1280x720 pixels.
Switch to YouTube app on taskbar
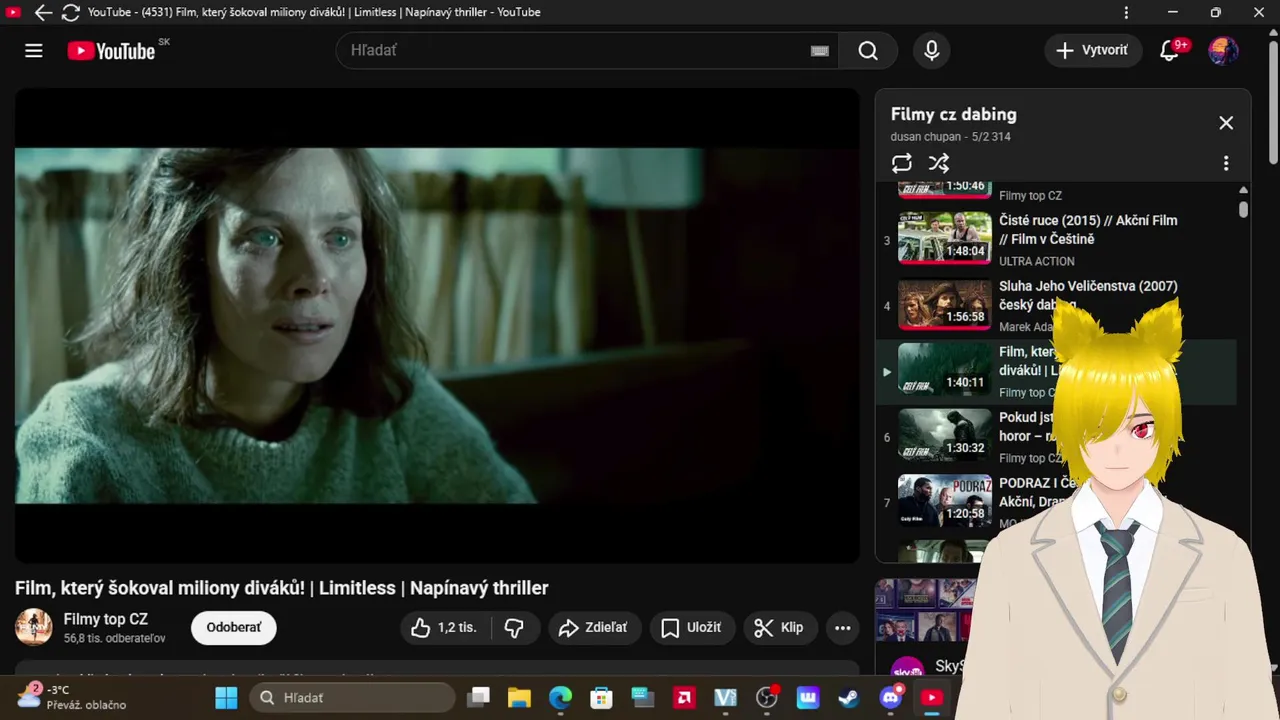(931, 697)
